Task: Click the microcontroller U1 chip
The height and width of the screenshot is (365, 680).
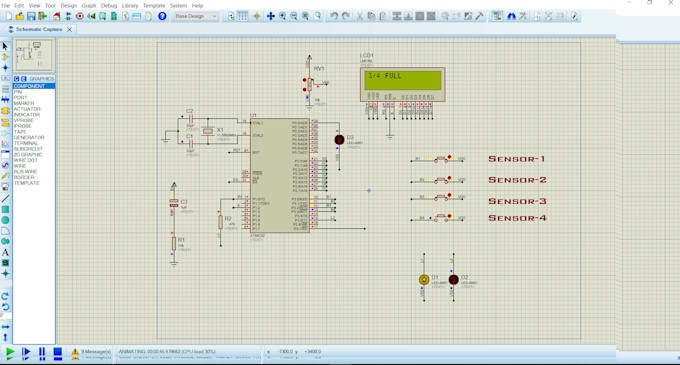Action: 280,176
